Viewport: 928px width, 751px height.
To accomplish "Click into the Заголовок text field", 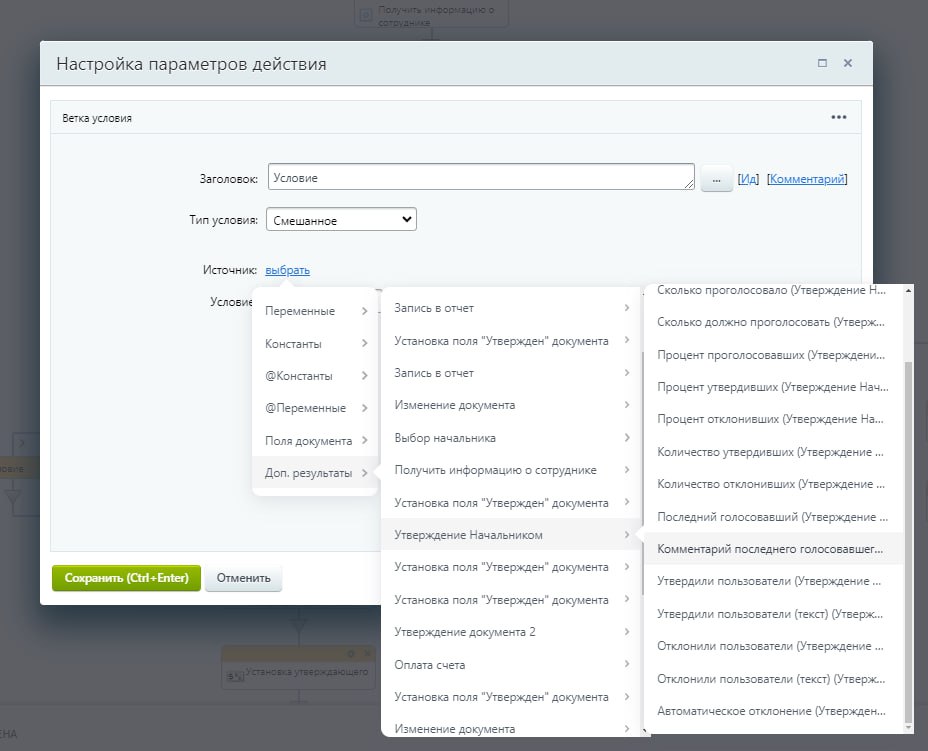I will coord(480,178).
